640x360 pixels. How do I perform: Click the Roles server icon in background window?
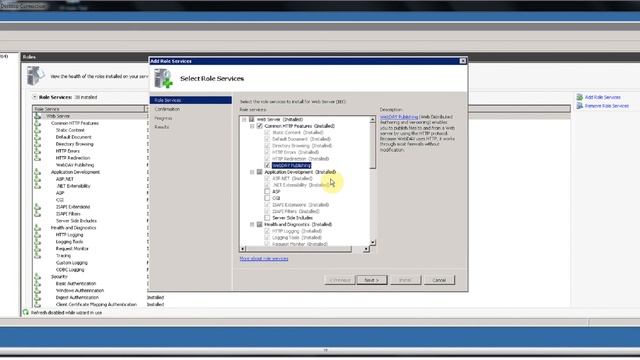(x=35, y=76)
